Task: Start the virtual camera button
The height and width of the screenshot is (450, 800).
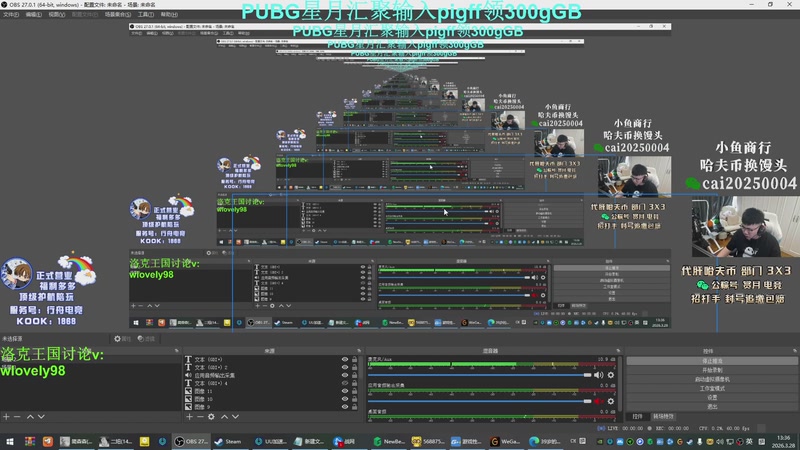Action: click(712, 380)
